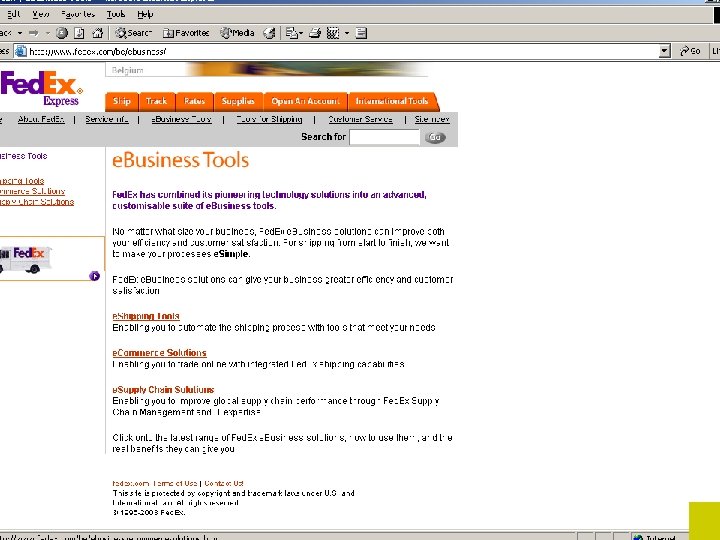Open the Tools for Shipping navigation link
Screen dimensions: 720x540
[x=270, y=119]
